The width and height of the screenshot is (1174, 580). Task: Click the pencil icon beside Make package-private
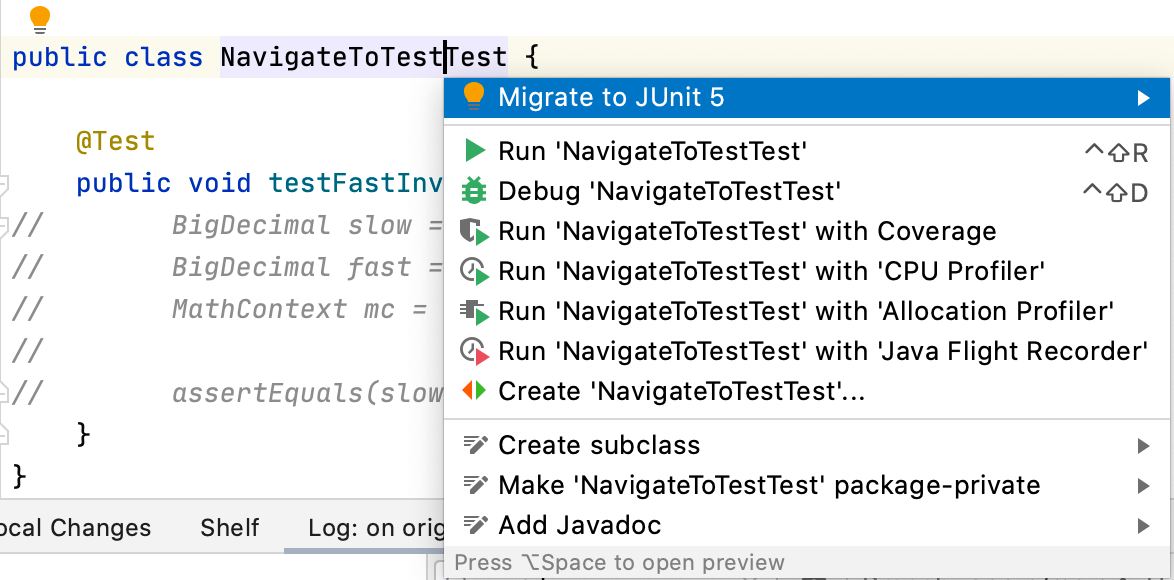[477, 485]
